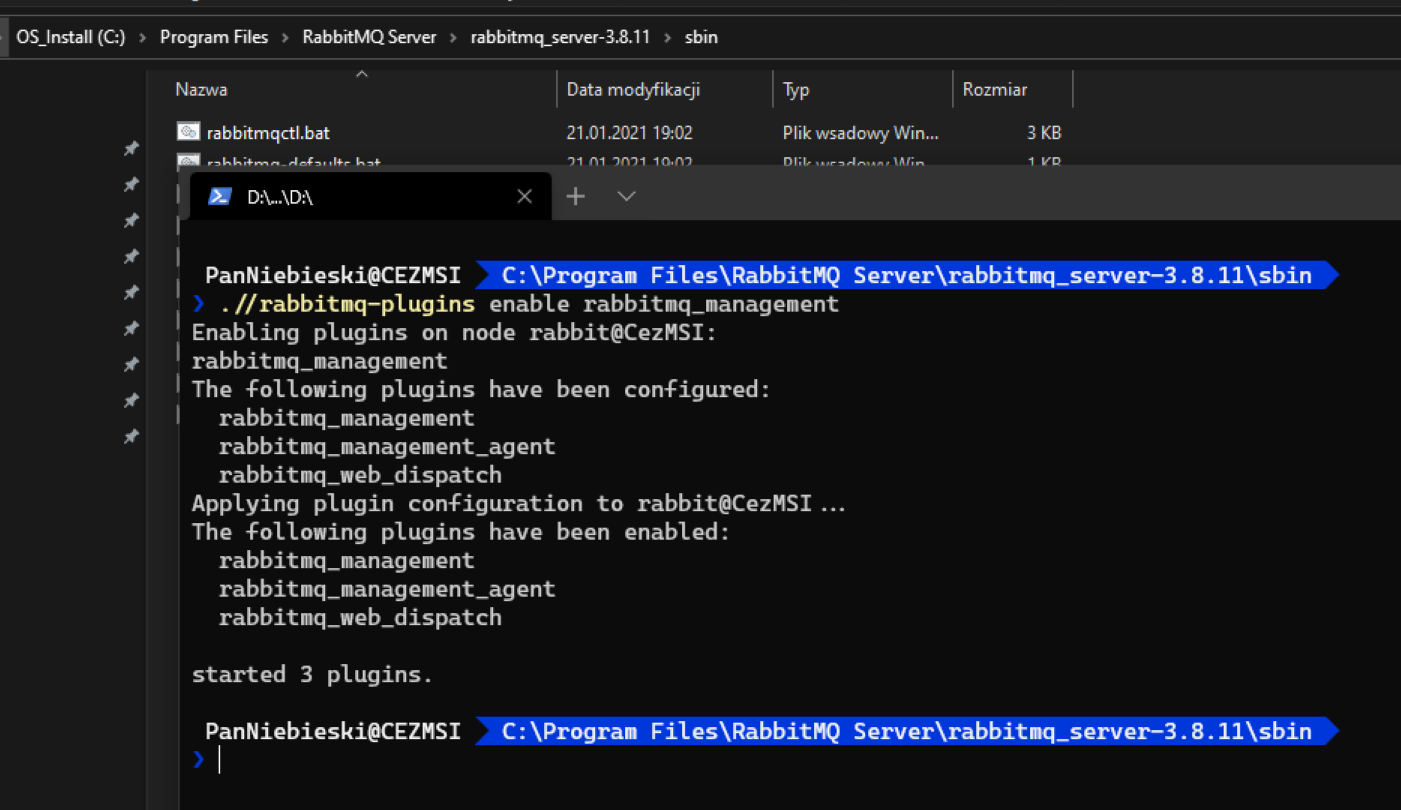Open the terminal profile dropdown arrow
The height and width of the screenshot is (810, 1401).
[627, 196]
